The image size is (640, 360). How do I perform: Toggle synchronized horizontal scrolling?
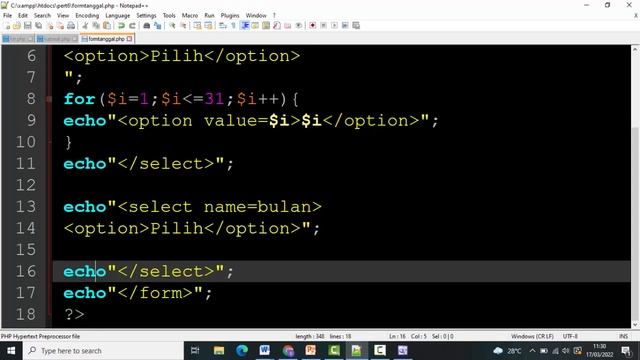(x=208, y=25)
